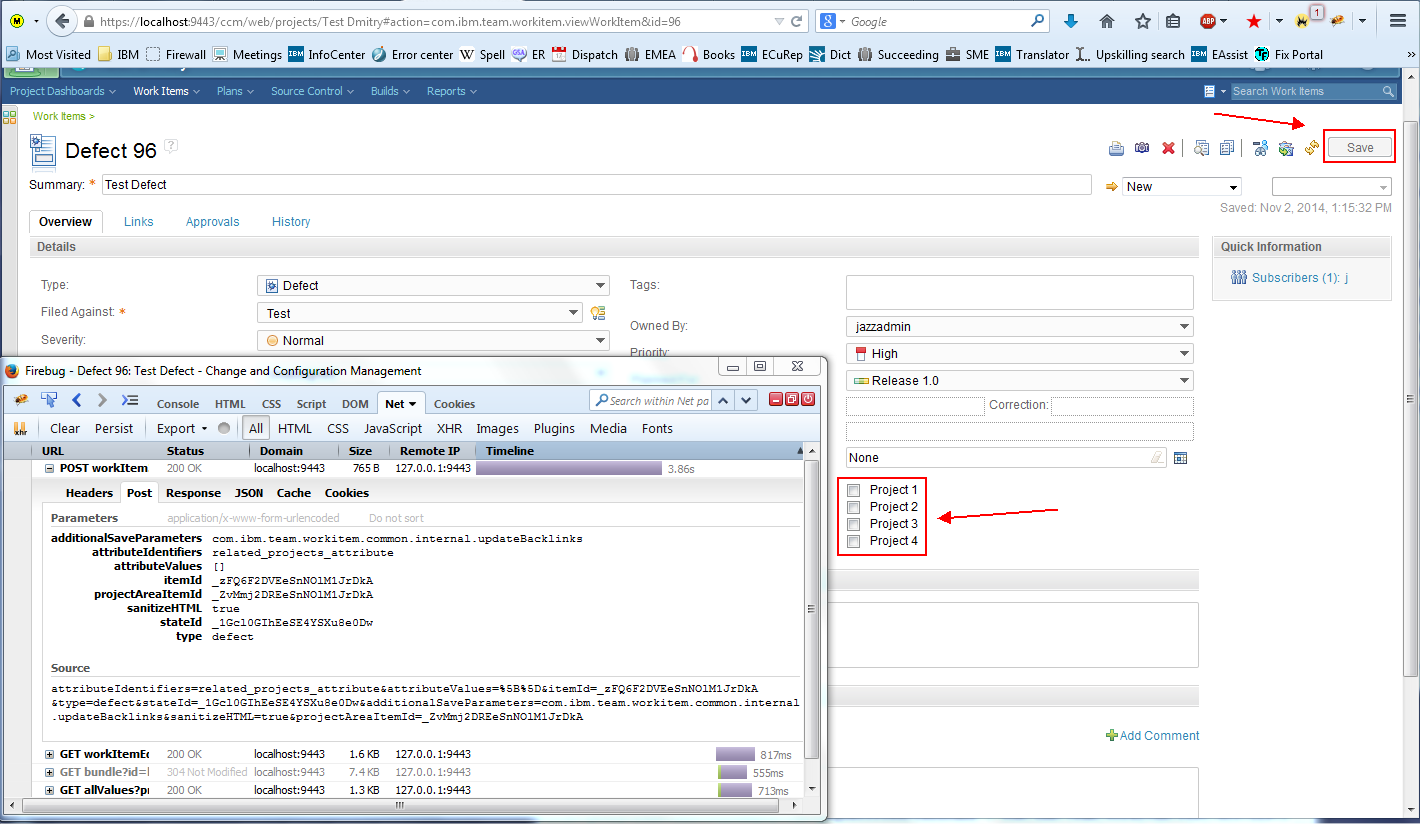
Task: Click the duplicate work item copy icon
Action: [x=1227, y=148]
